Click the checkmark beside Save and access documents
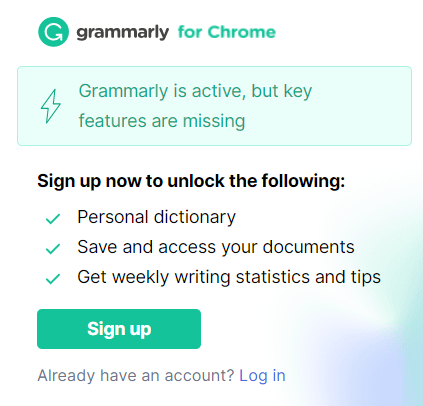Viewport: 423px width, 406px height. (x=53, y=249)
